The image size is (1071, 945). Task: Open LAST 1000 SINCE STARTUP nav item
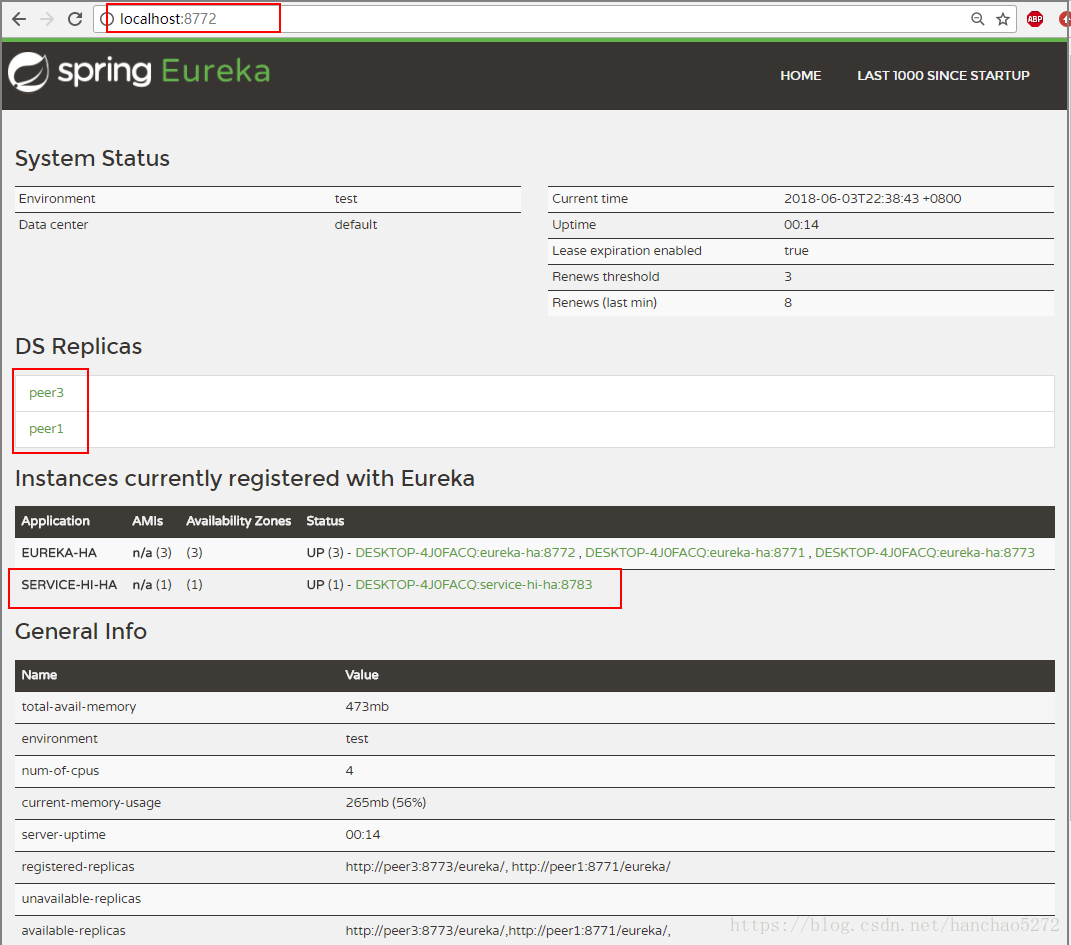click(x=943, y=76)
